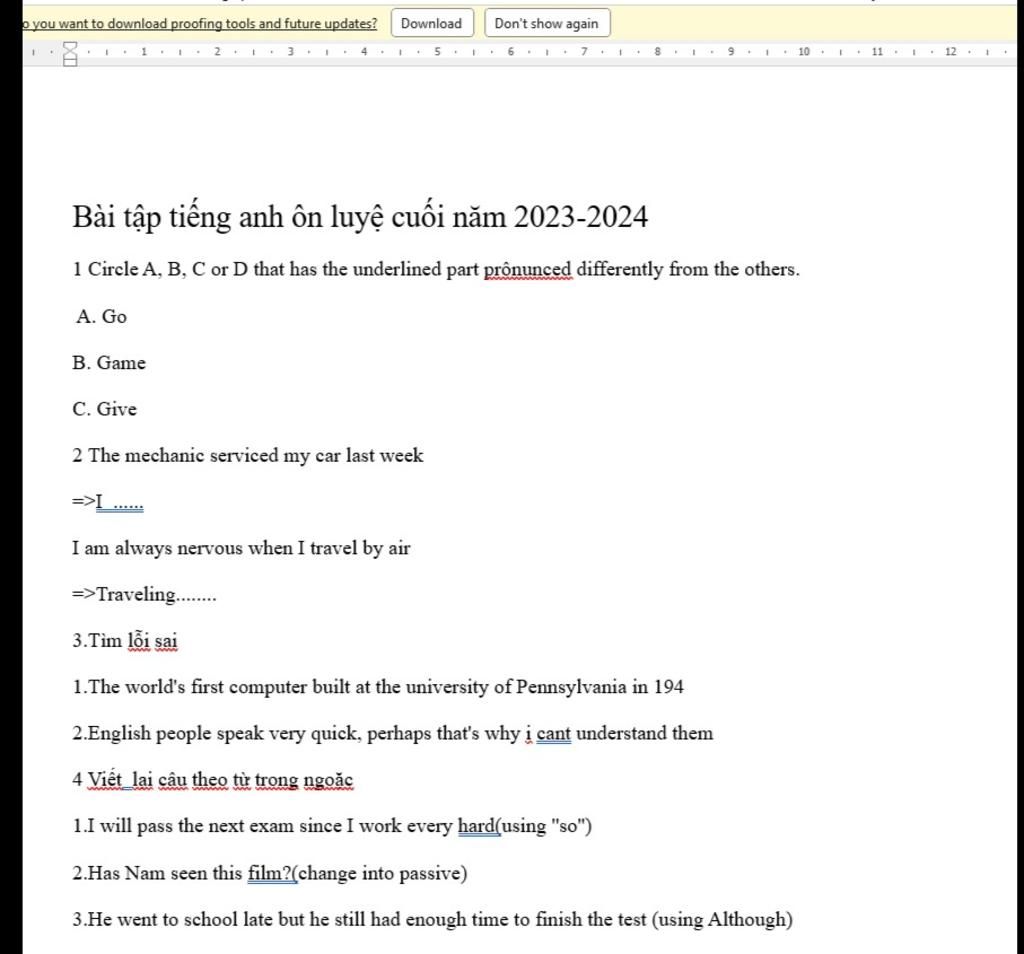
Task: Click the sentence 'I am always nervous'
Action: pos(241,549)
